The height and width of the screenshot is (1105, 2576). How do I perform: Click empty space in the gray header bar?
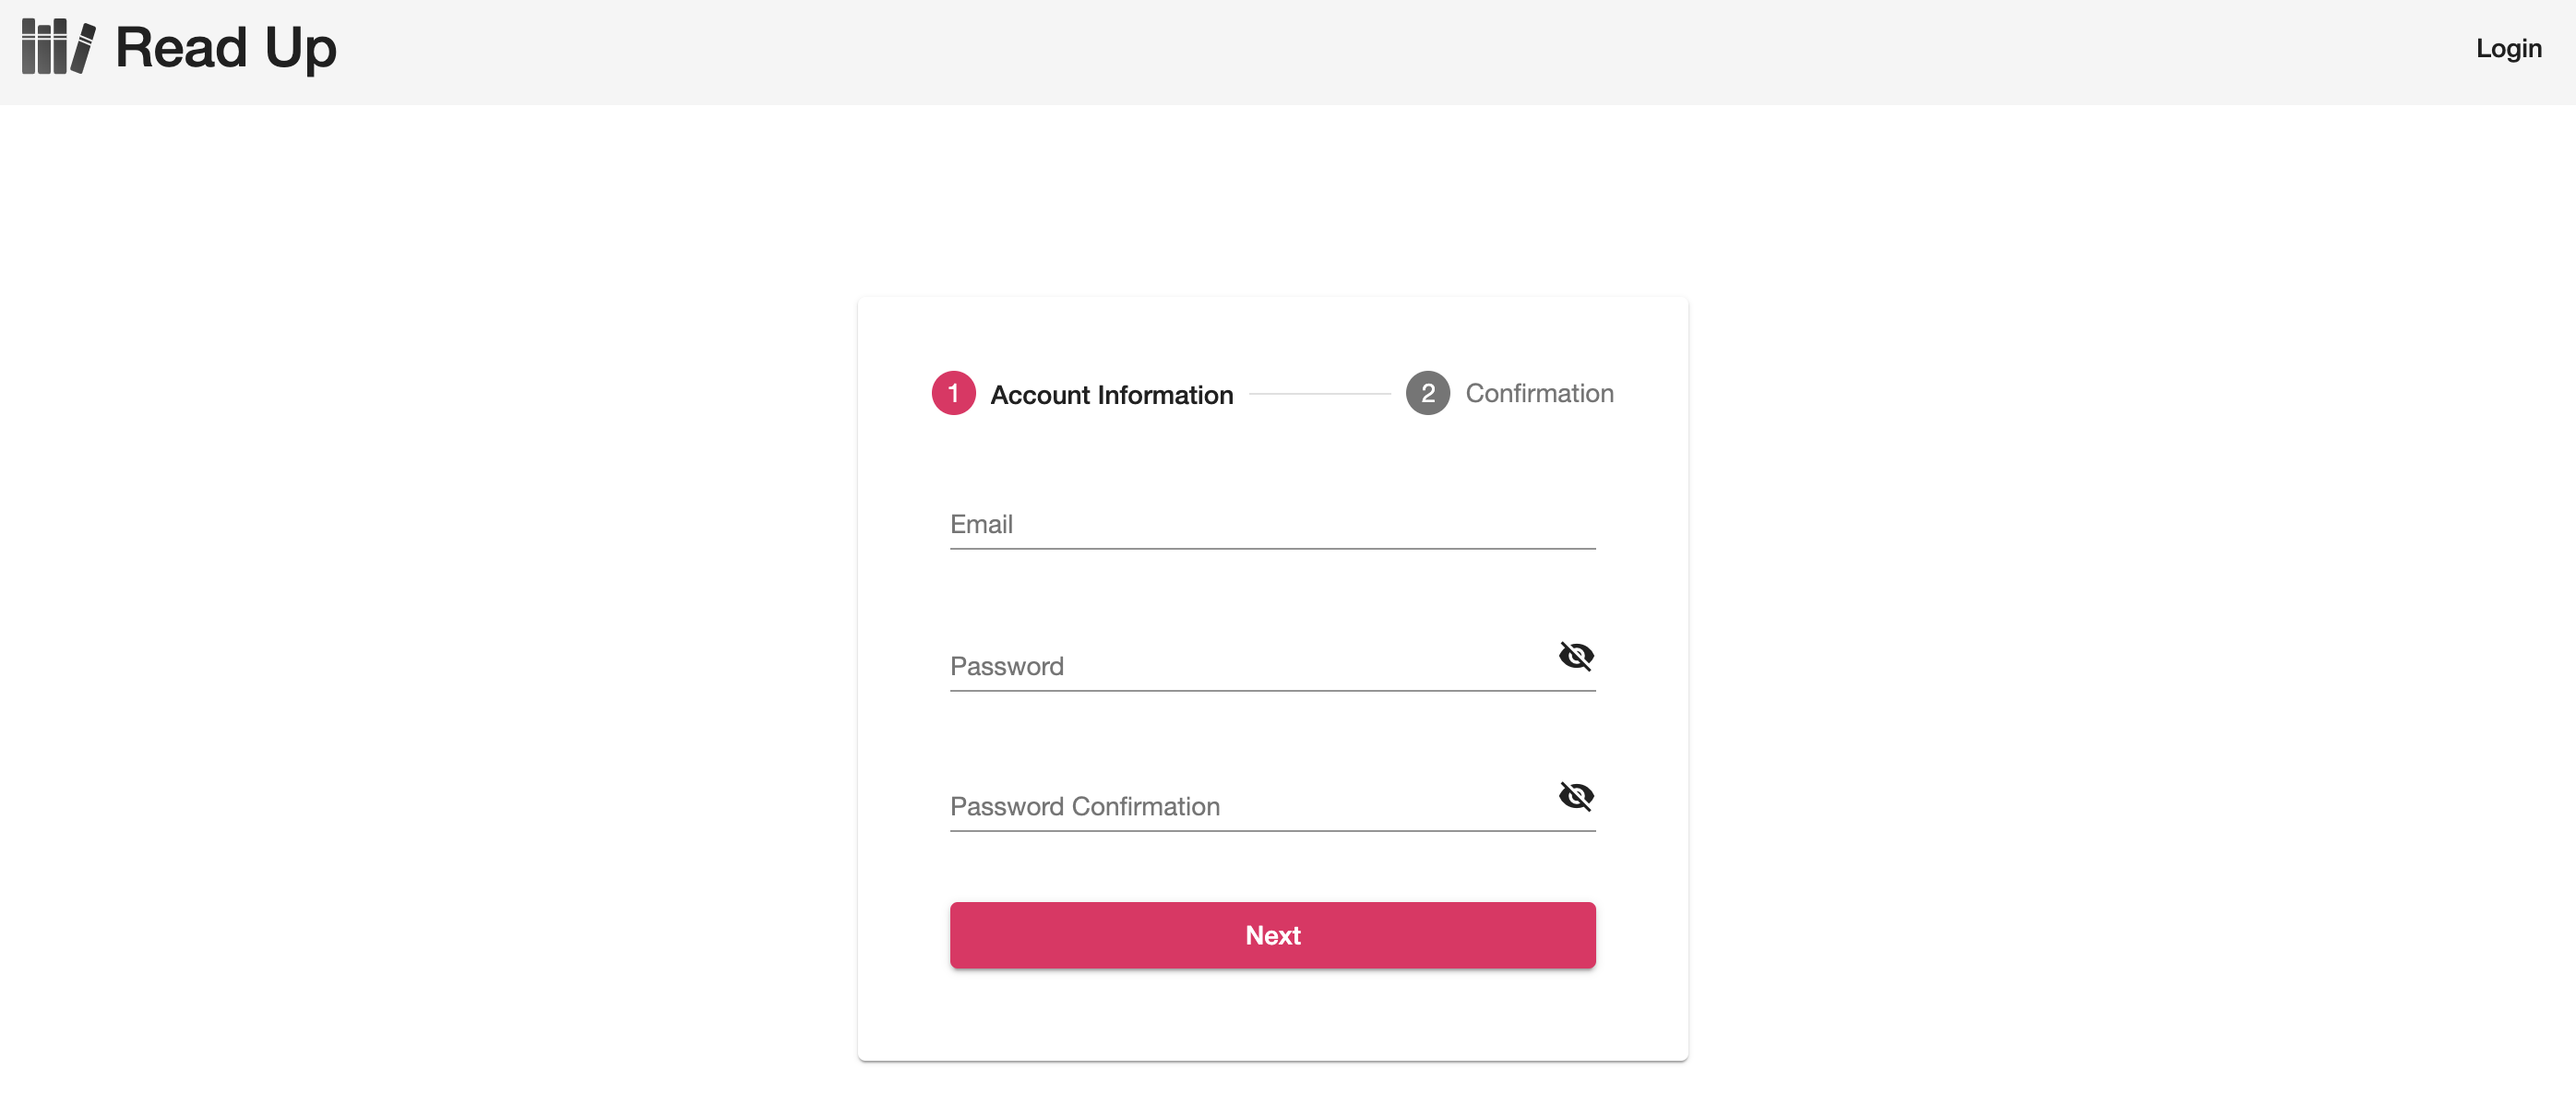point(1300,50)
